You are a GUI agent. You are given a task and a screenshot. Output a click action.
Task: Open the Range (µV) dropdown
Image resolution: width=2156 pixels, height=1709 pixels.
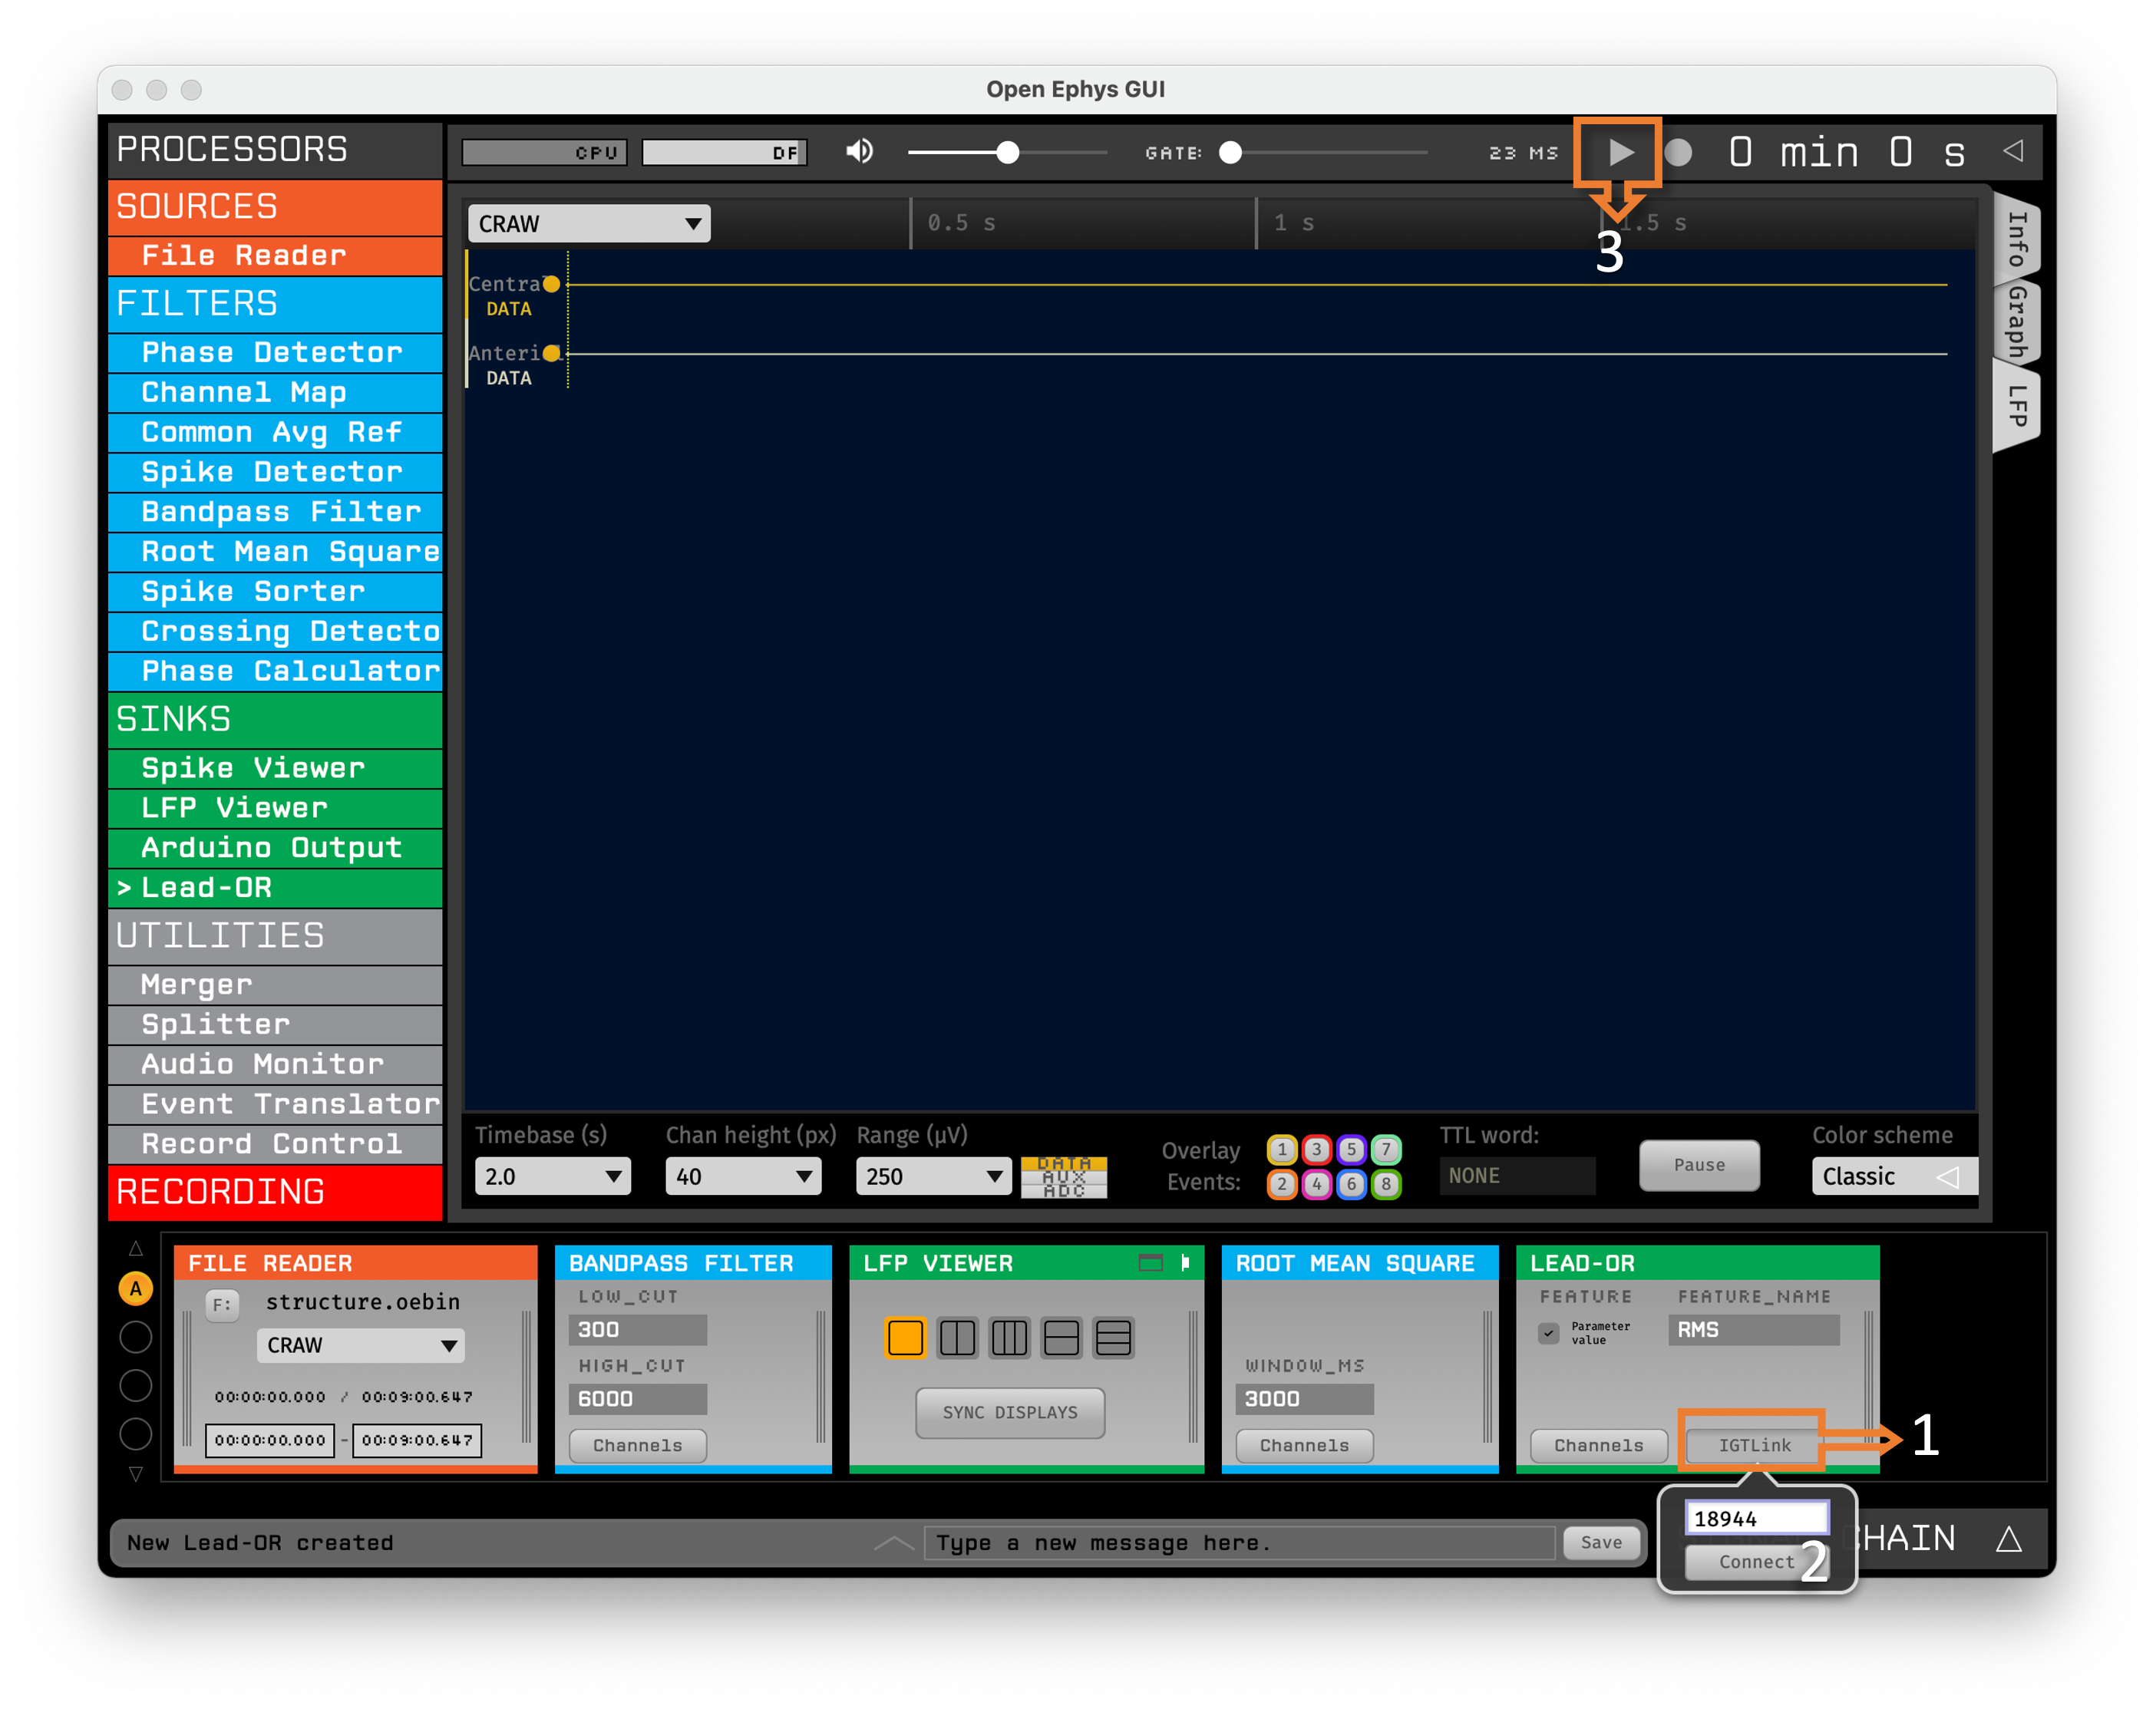pos(933,1176)
